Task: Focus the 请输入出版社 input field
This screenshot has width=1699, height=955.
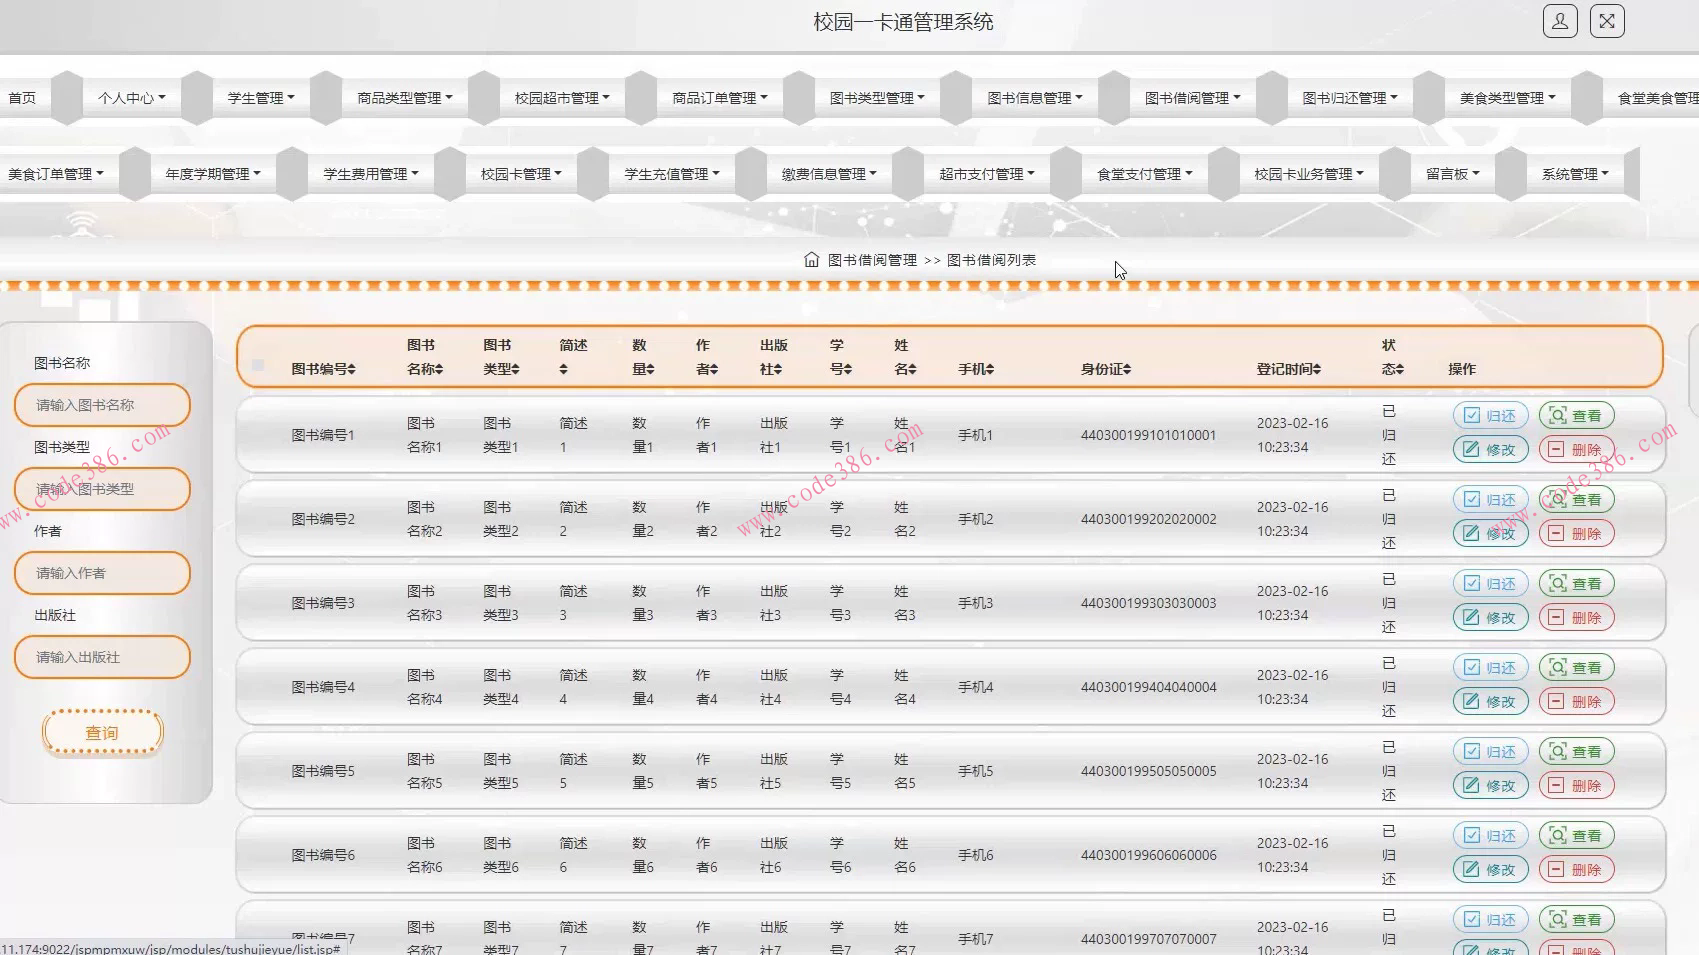Action: click(x=102, y=657)
